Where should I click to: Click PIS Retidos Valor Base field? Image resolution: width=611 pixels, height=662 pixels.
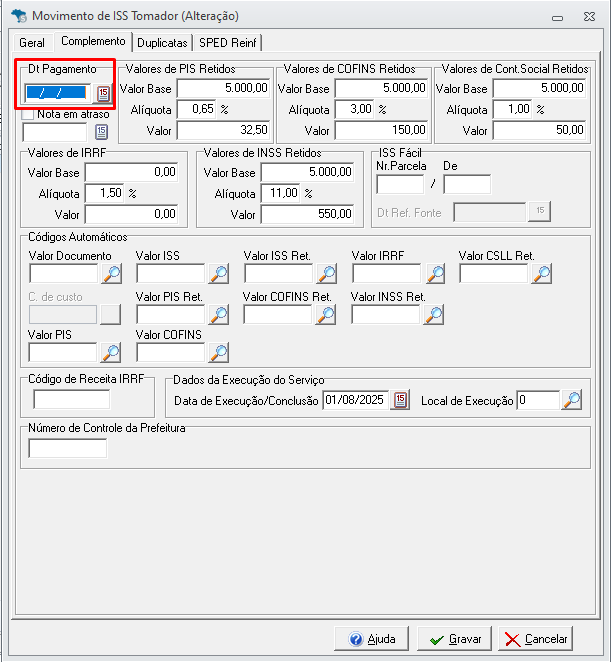223,88
